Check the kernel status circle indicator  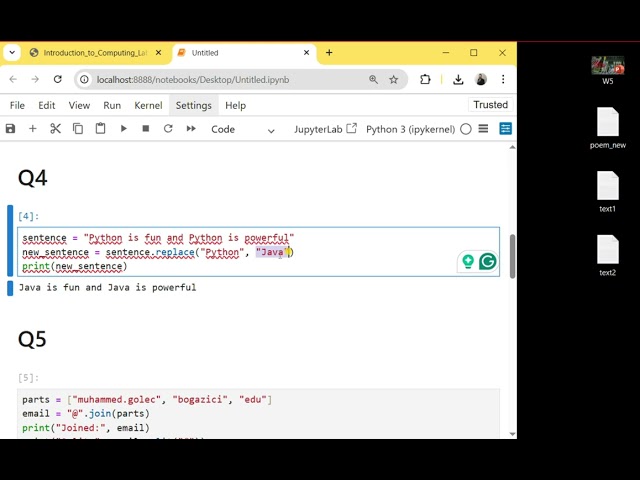click(x=466, y=129)
